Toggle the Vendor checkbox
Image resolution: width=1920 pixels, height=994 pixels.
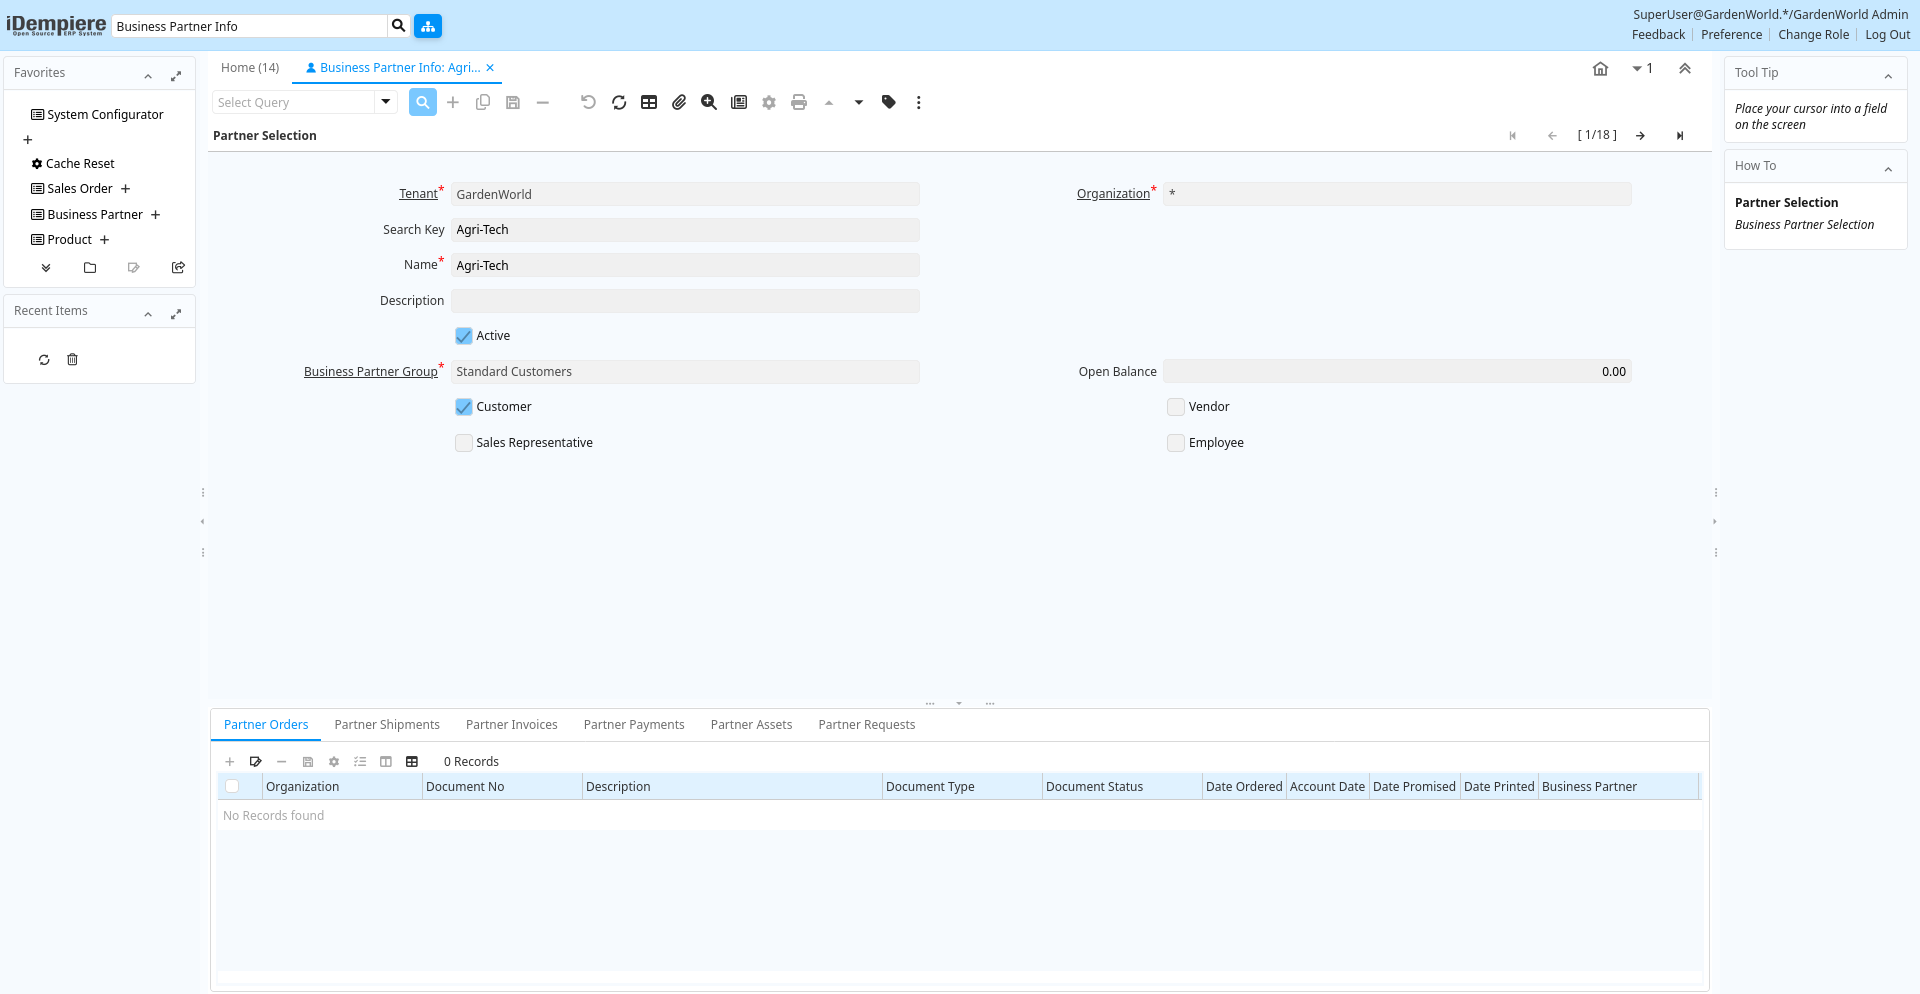[x=1176, y=407]
